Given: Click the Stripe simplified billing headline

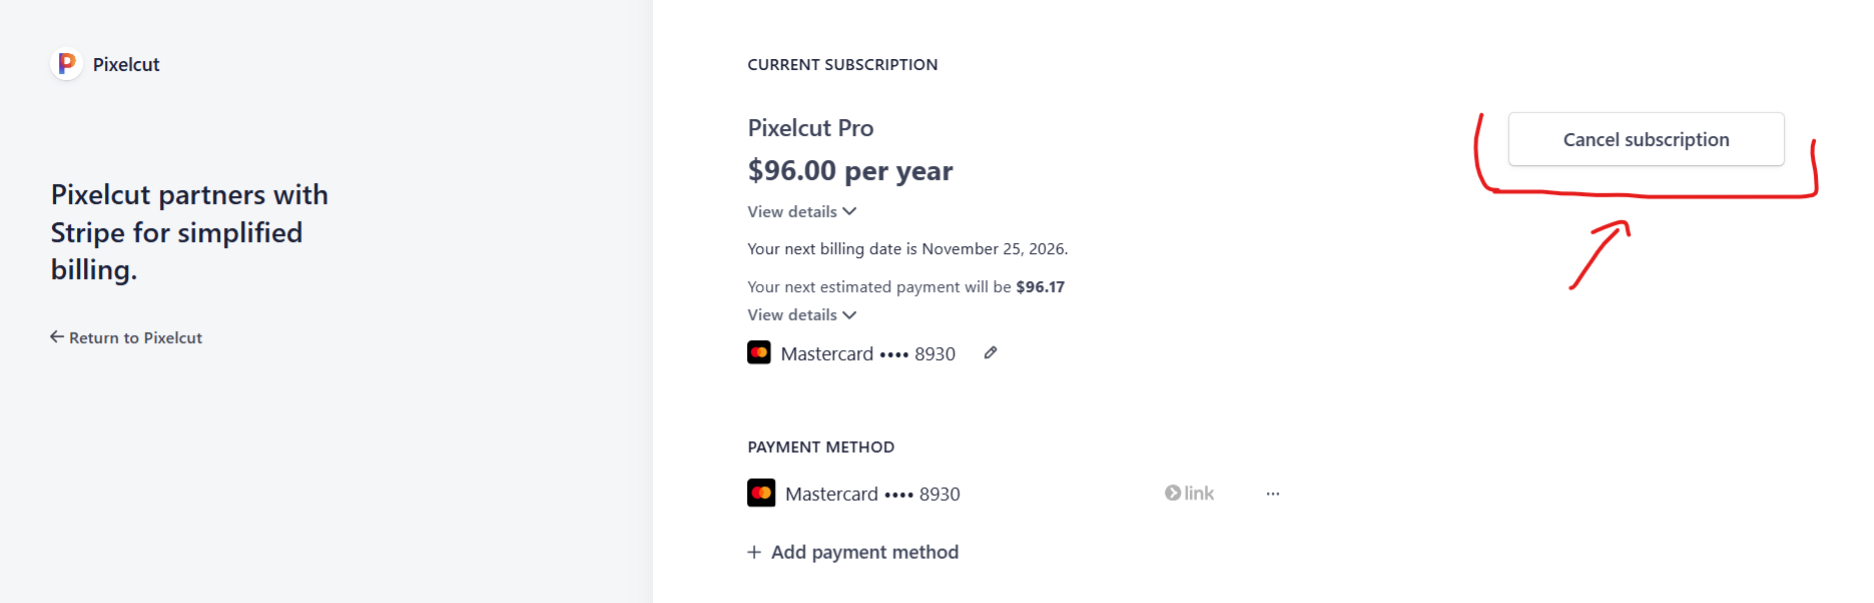Looking at the screenshot, I should point(189,232).
